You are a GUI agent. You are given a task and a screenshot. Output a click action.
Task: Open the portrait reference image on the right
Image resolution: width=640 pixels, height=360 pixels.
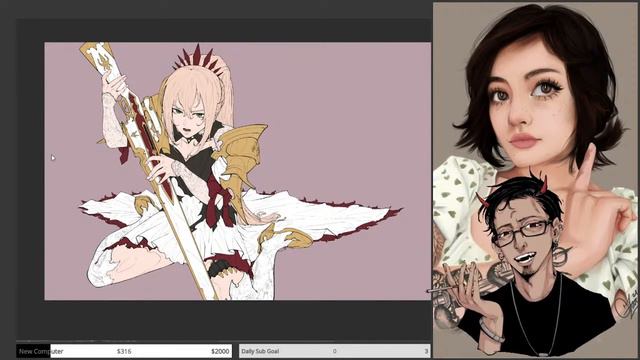coord(536,180)
